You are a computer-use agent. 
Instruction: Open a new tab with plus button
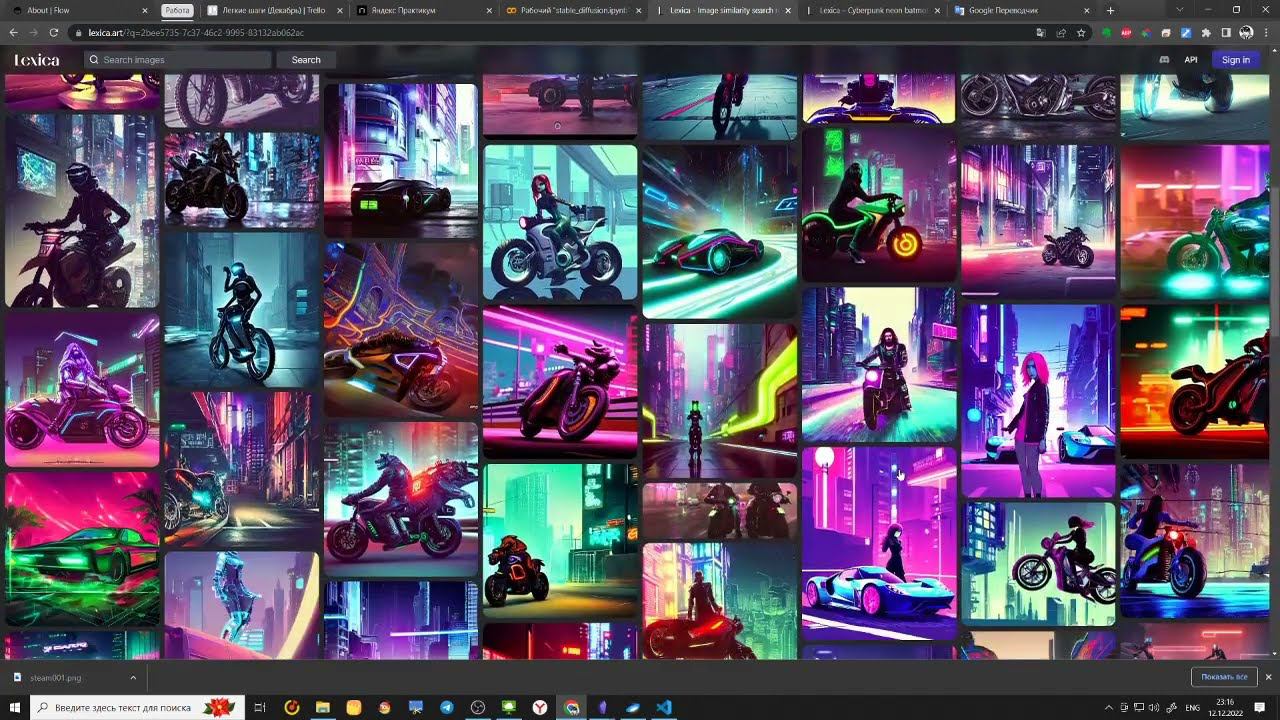point(1110,10)
